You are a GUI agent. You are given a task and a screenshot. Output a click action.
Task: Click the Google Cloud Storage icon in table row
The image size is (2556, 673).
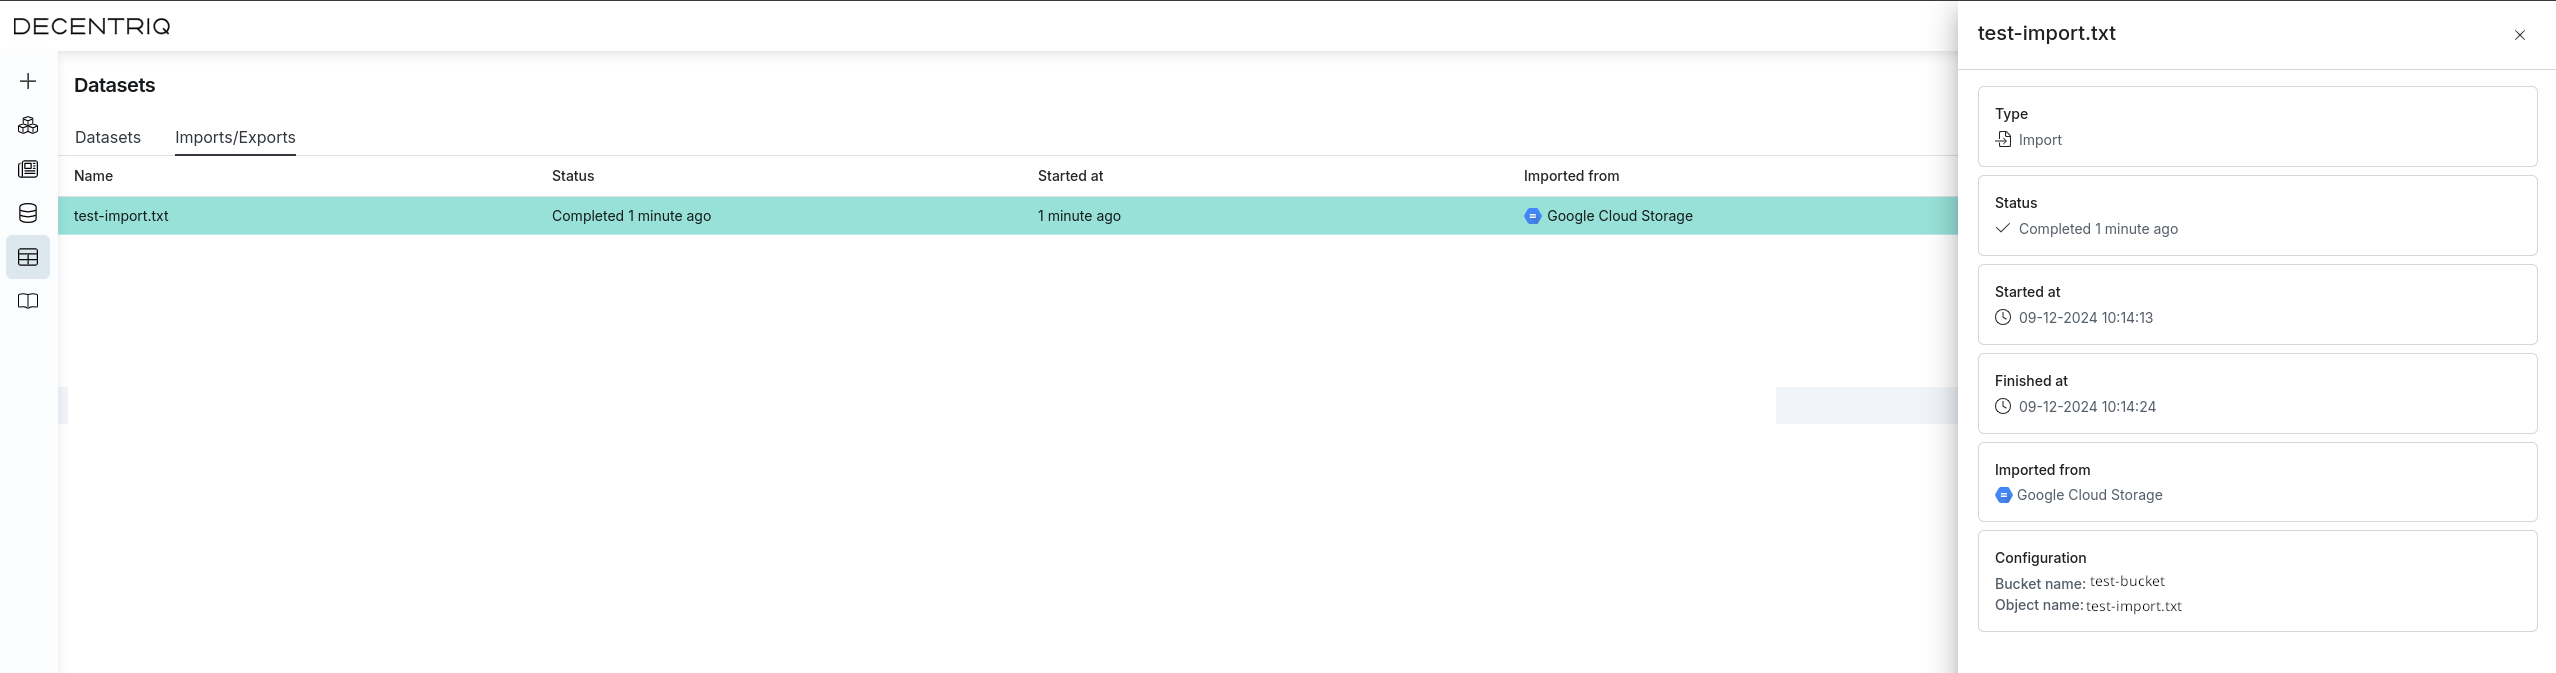tap(1532, 216)
